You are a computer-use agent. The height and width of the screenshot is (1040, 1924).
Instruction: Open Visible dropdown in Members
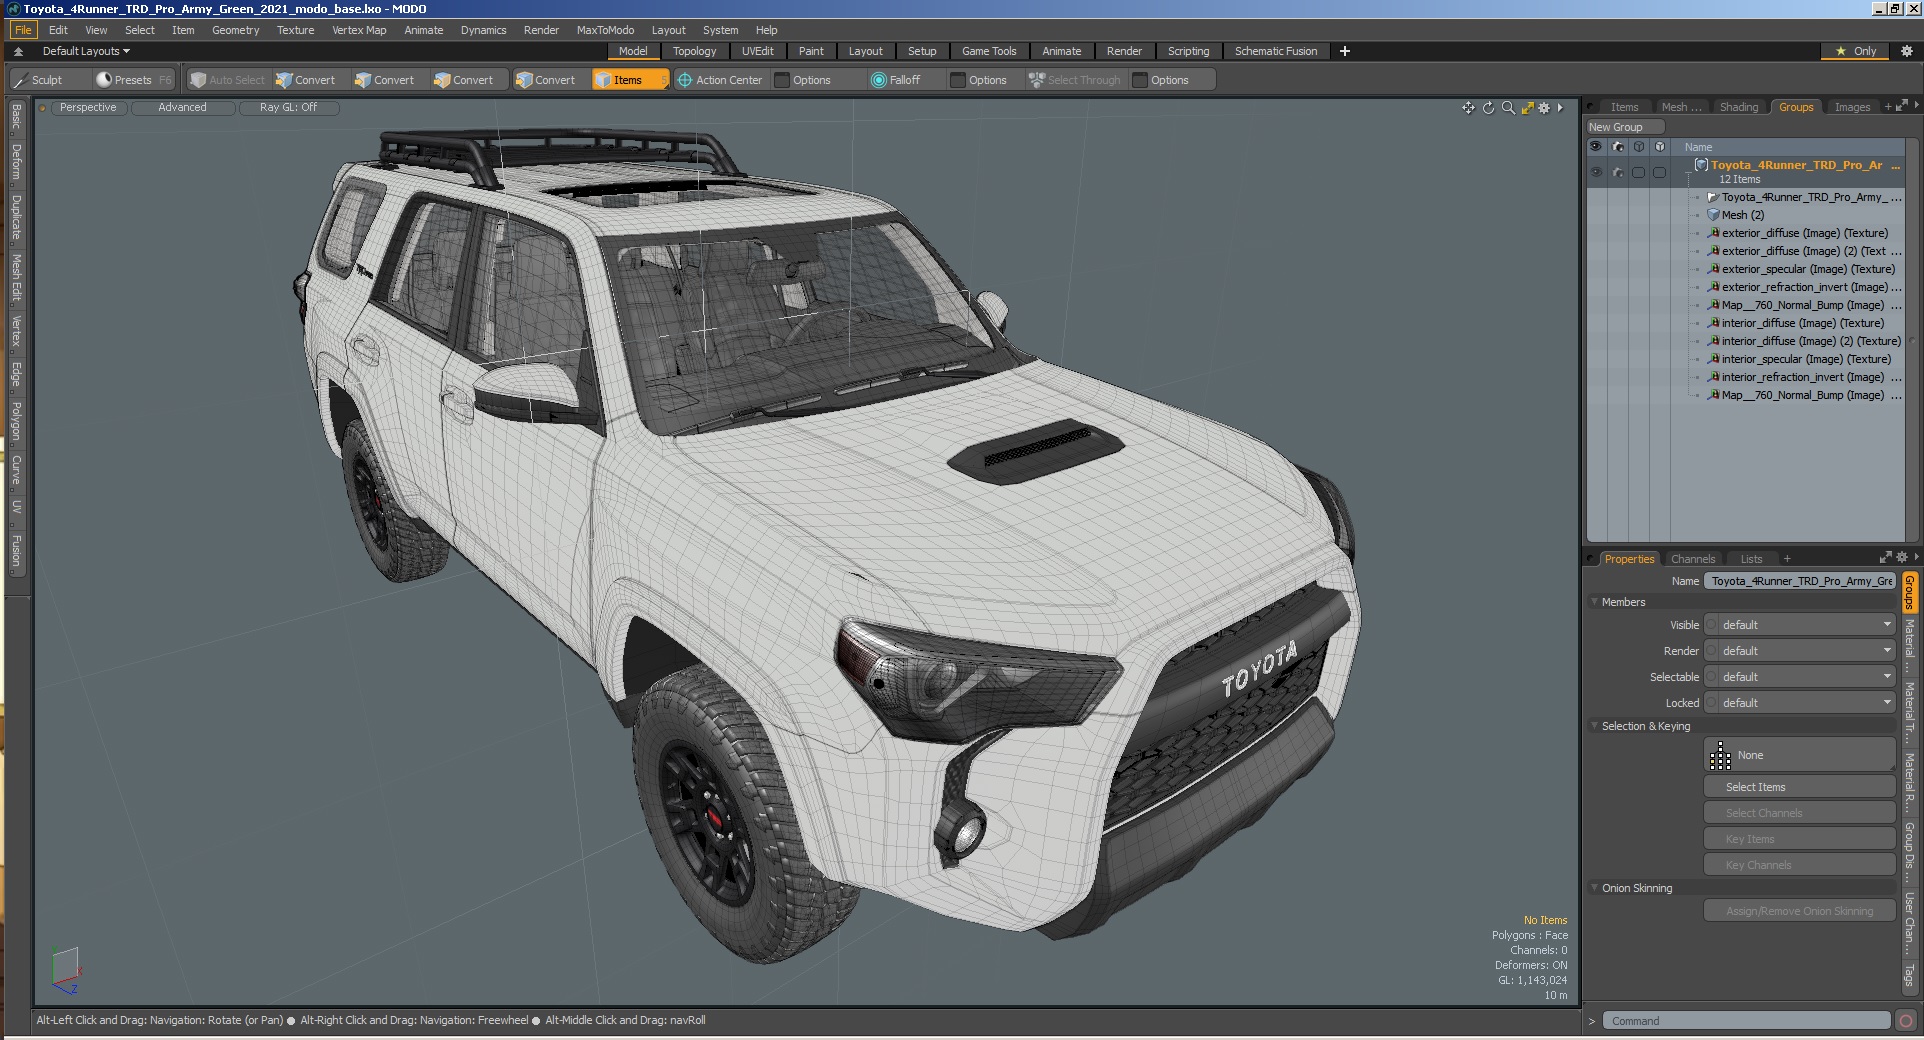click(1800, 625)
